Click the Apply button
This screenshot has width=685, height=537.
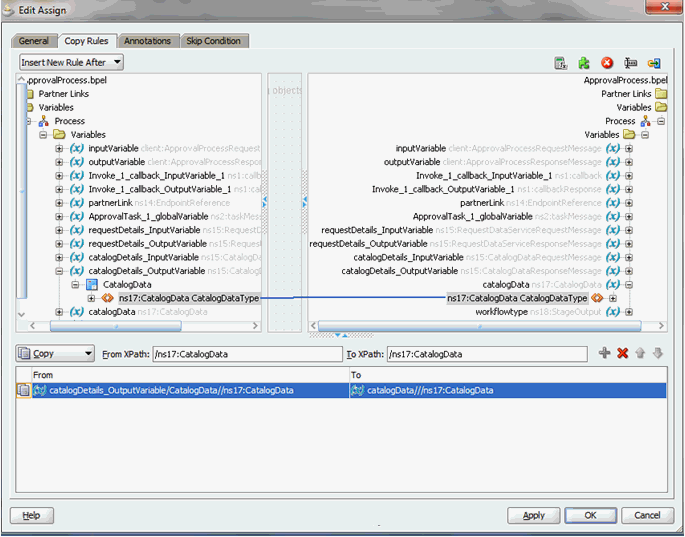533,516
